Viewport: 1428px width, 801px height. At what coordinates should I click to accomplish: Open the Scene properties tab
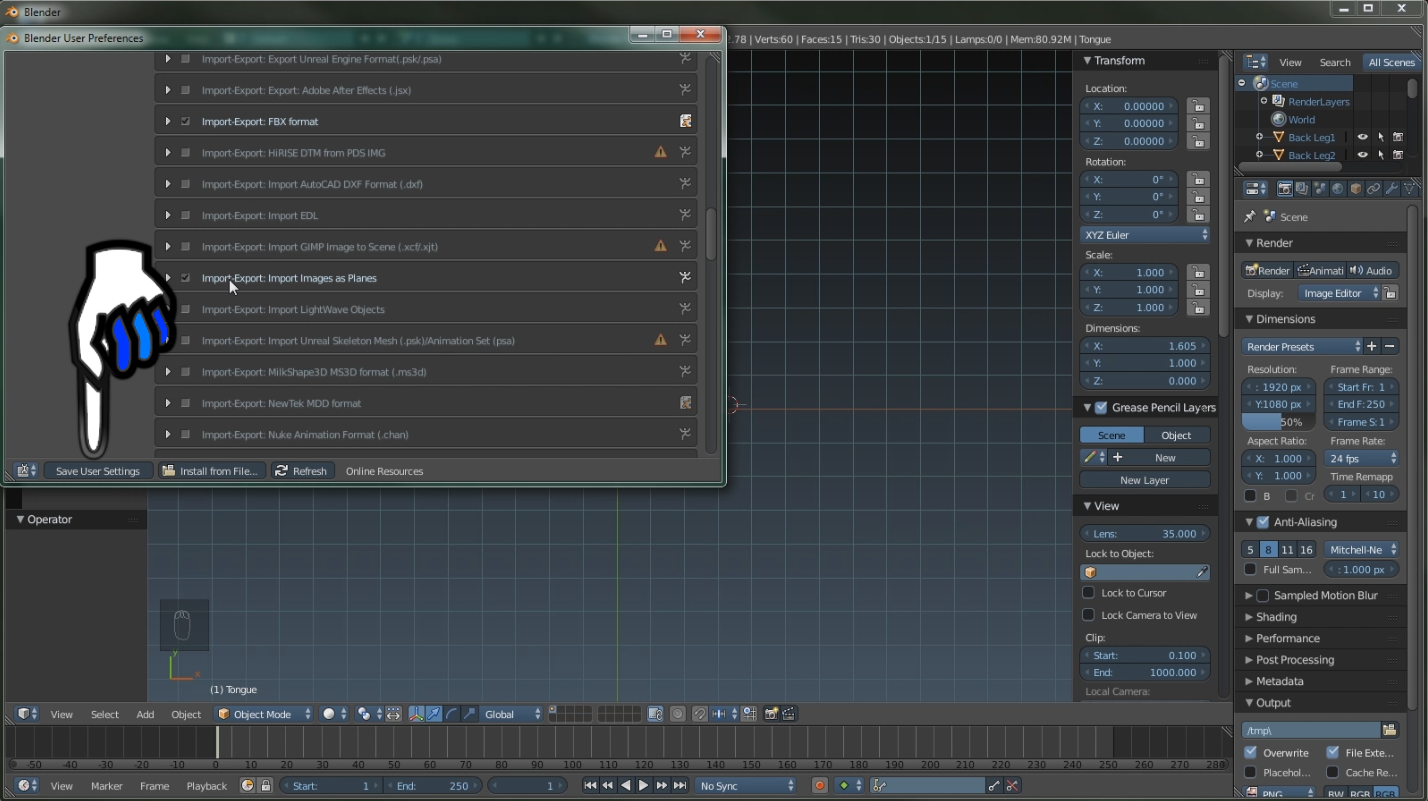click(1320, 189)
